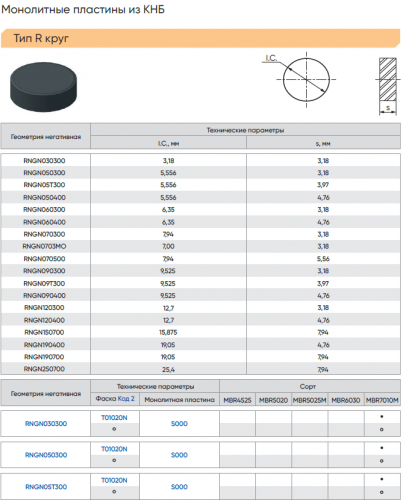
Task: Select the RNGN0703MO row in the table
Action: click(x=201, y=246)
